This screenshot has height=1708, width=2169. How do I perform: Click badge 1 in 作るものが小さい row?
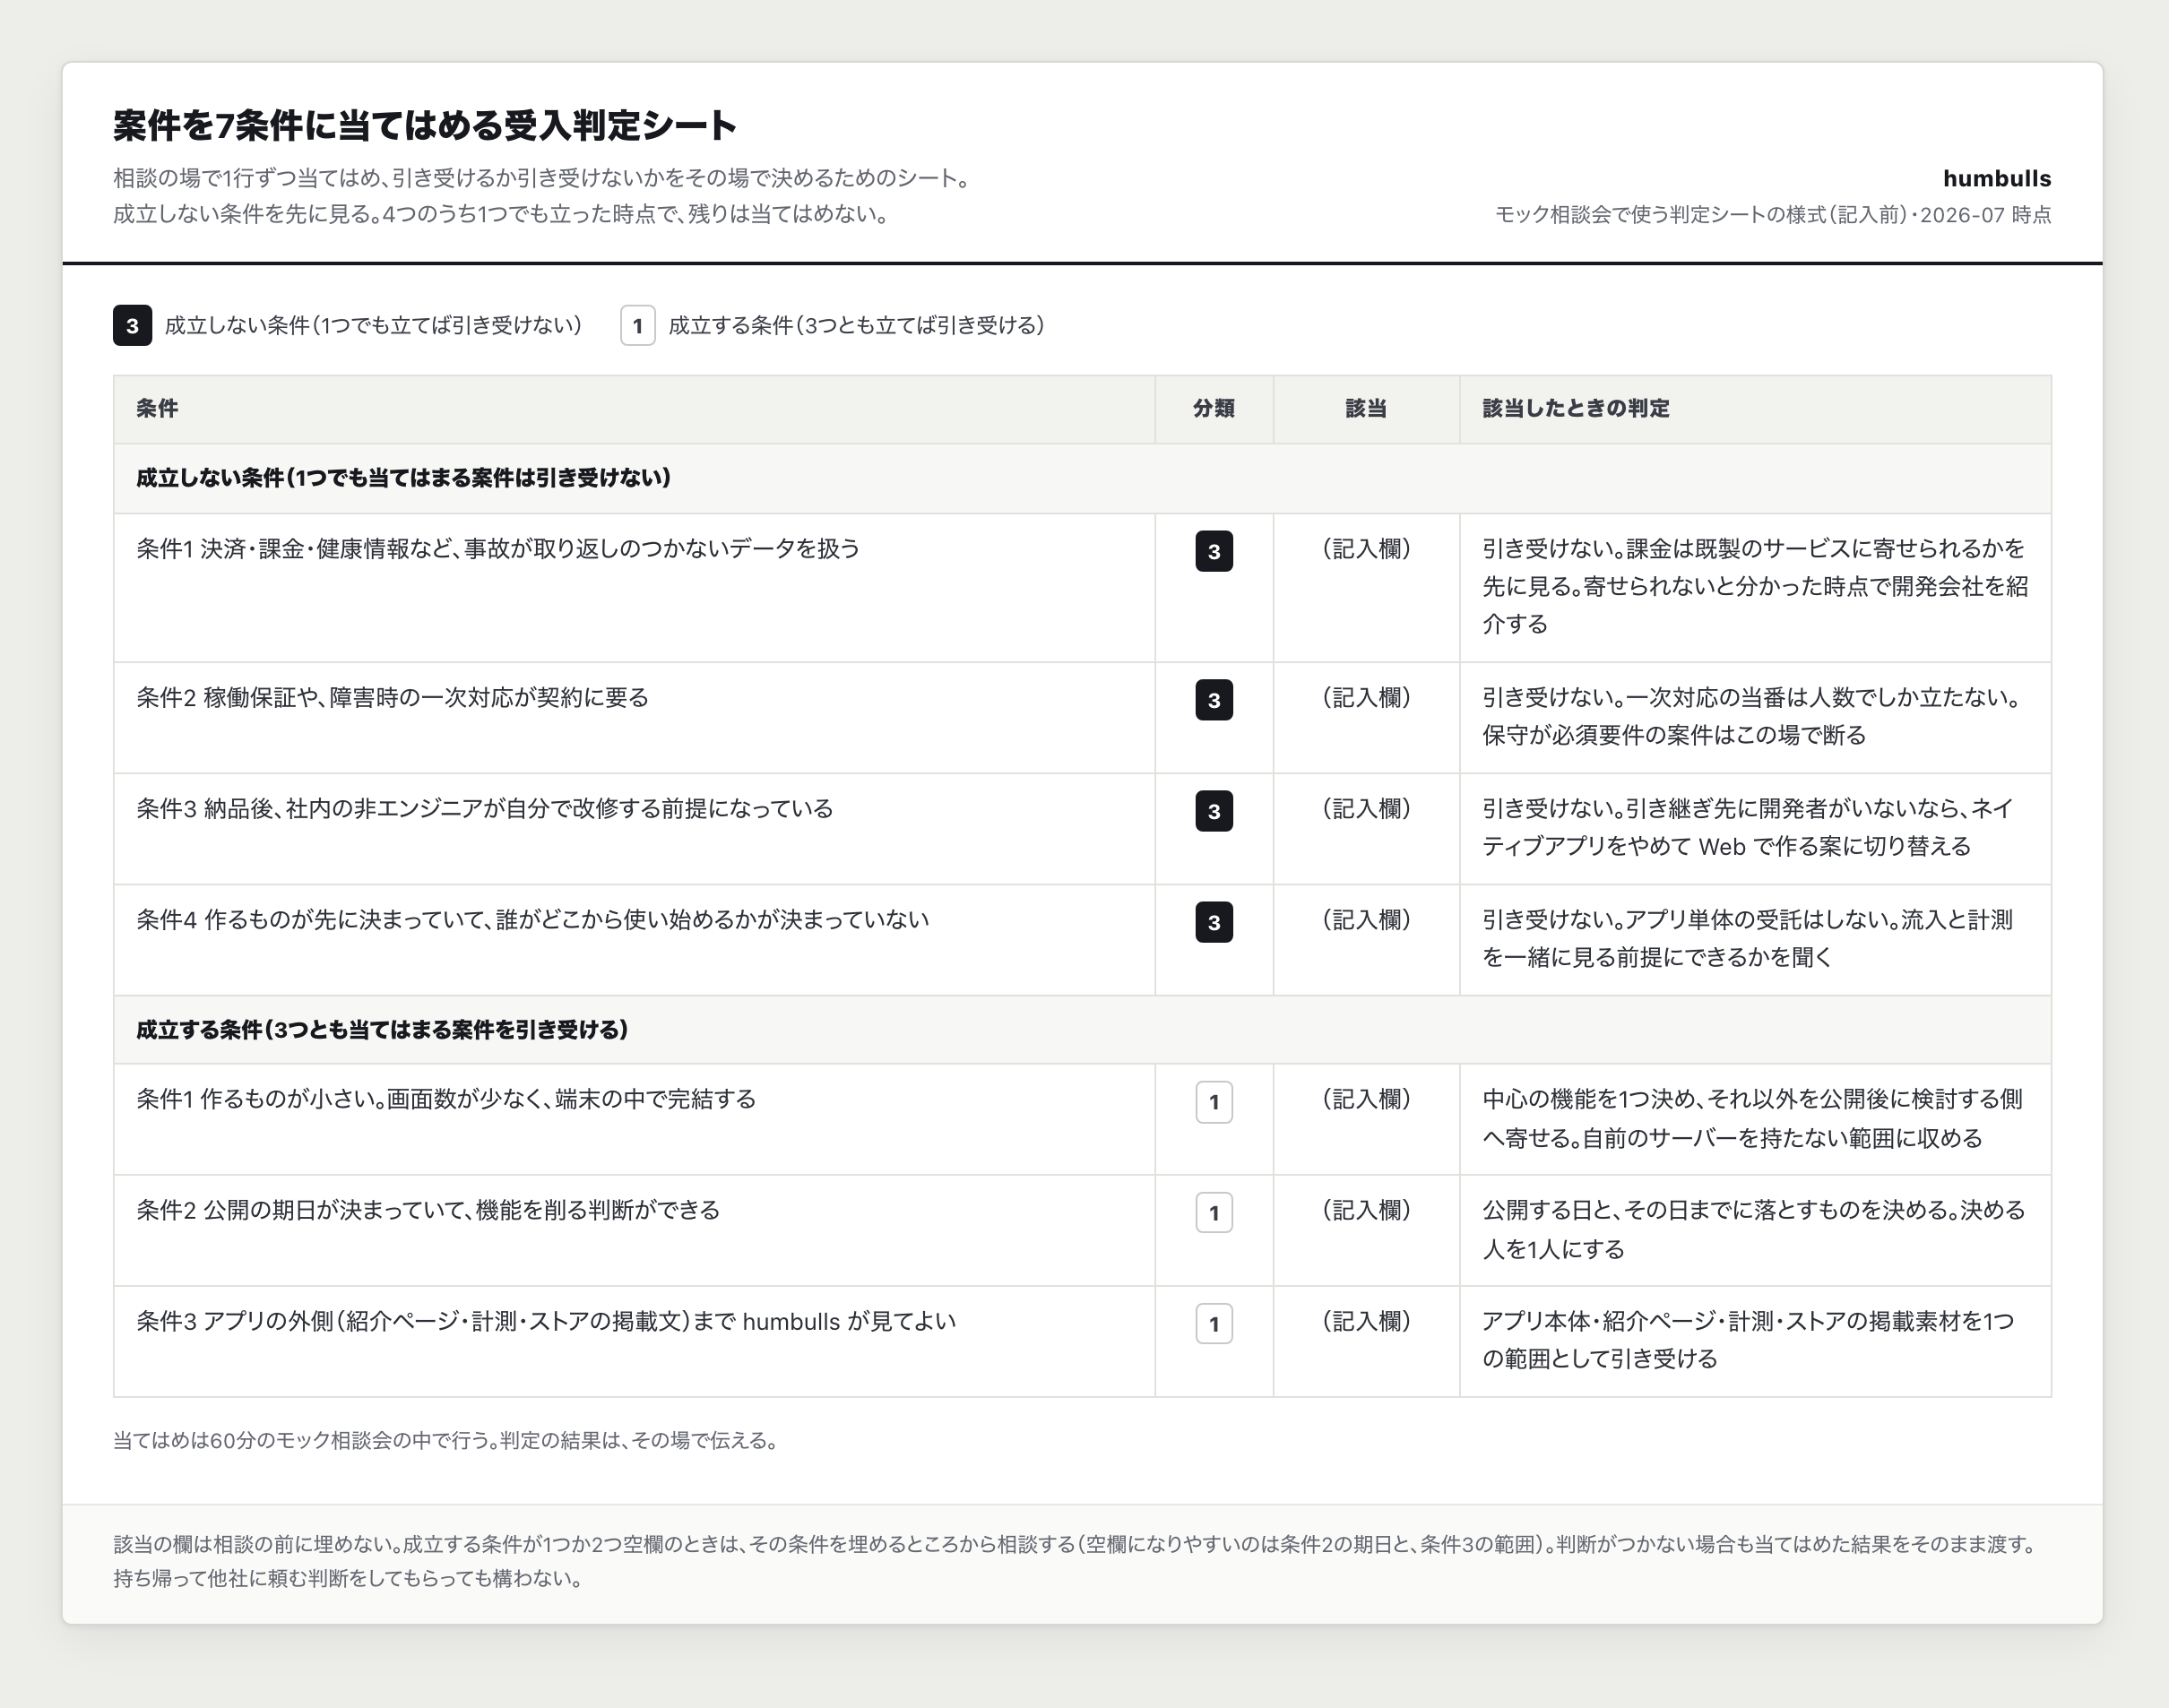[x=1214, y=1102]
